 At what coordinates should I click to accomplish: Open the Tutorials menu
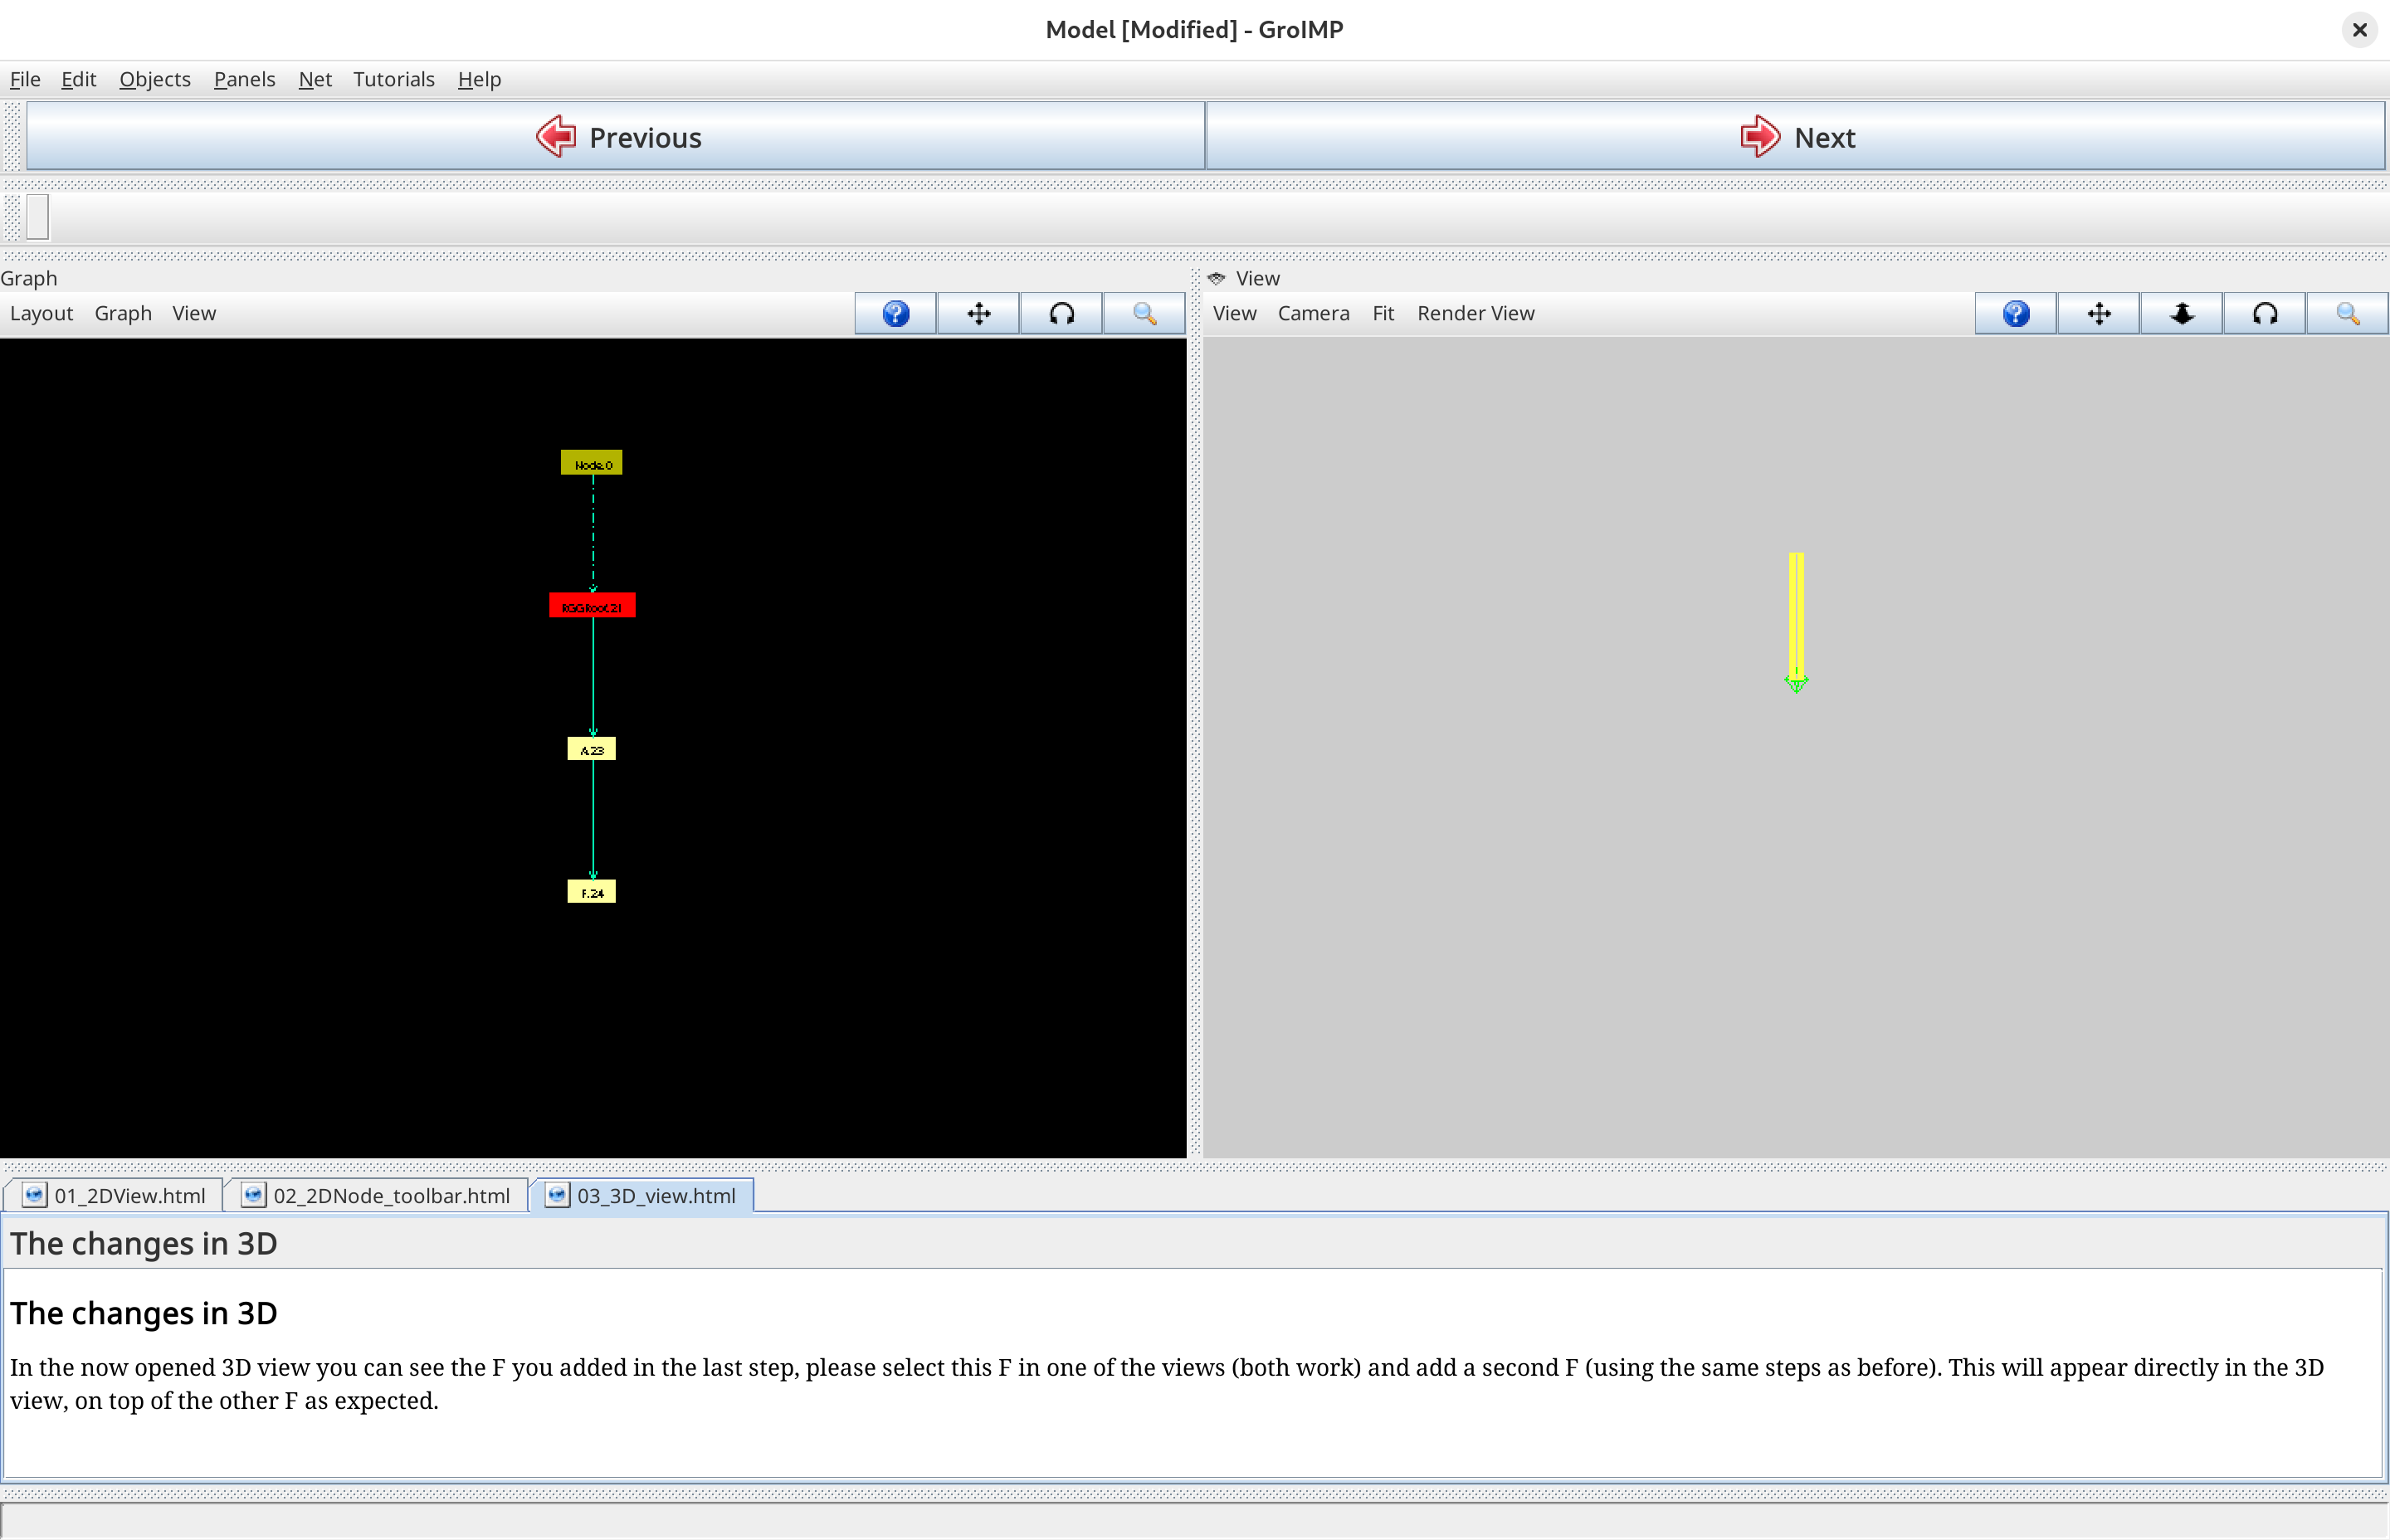pyautogui.click(x=393, y=79)
